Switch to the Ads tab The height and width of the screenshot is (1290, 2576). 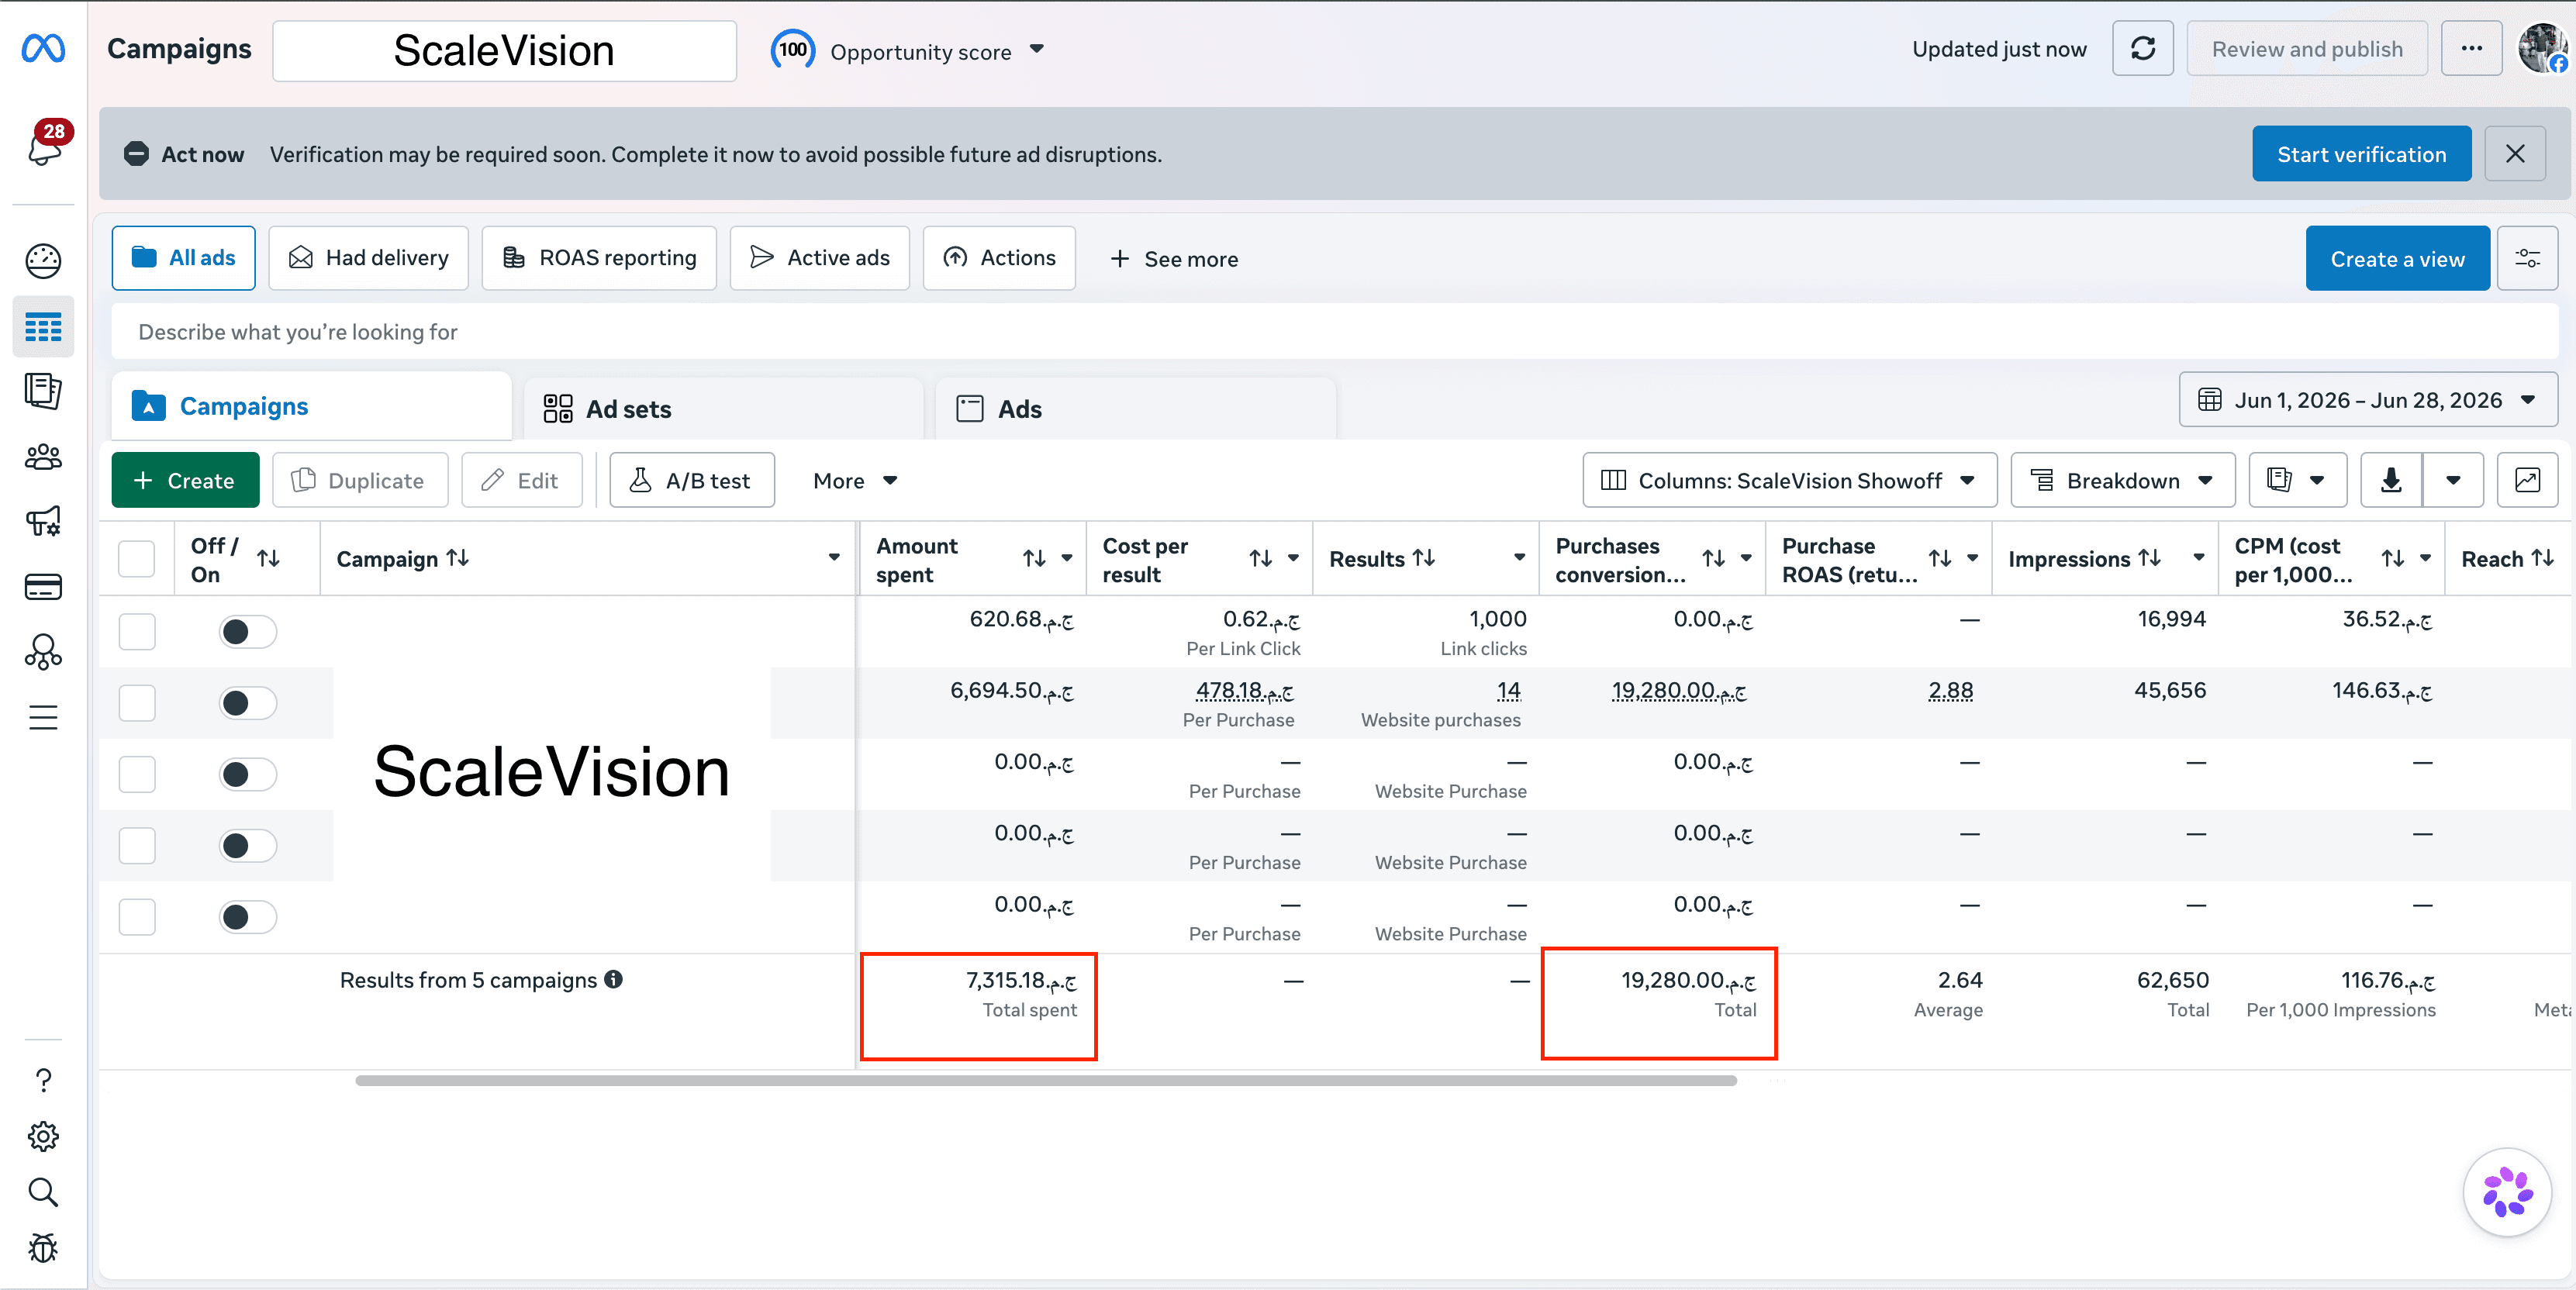pyautogui.click(x=1135, y=409)
